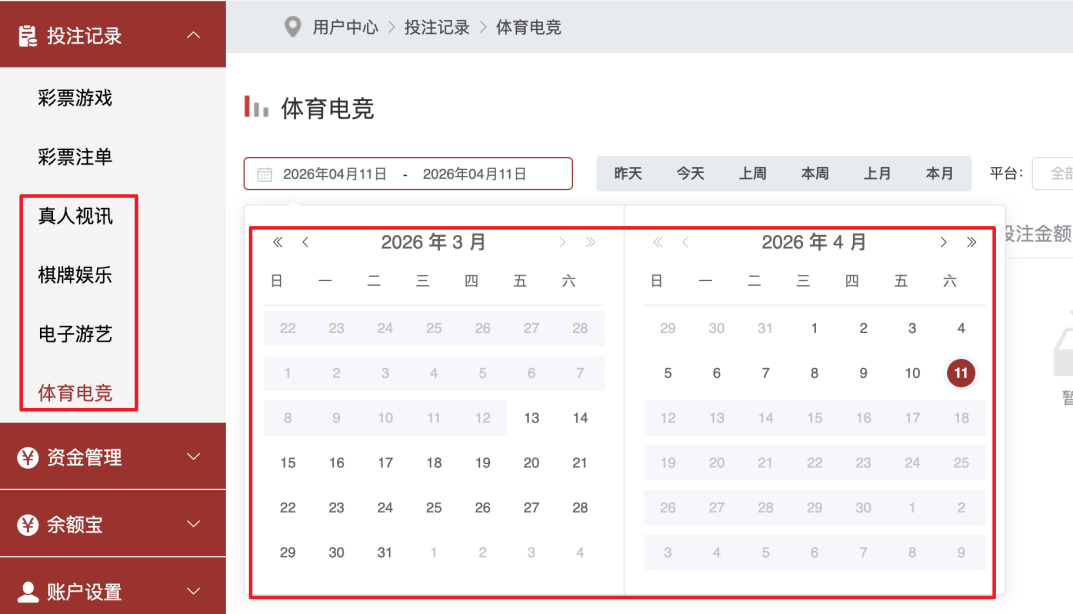The width and height of the screenshot is (1073, 614).
Task: Click the 资金管理 yen icon
Action: [28, 457]
